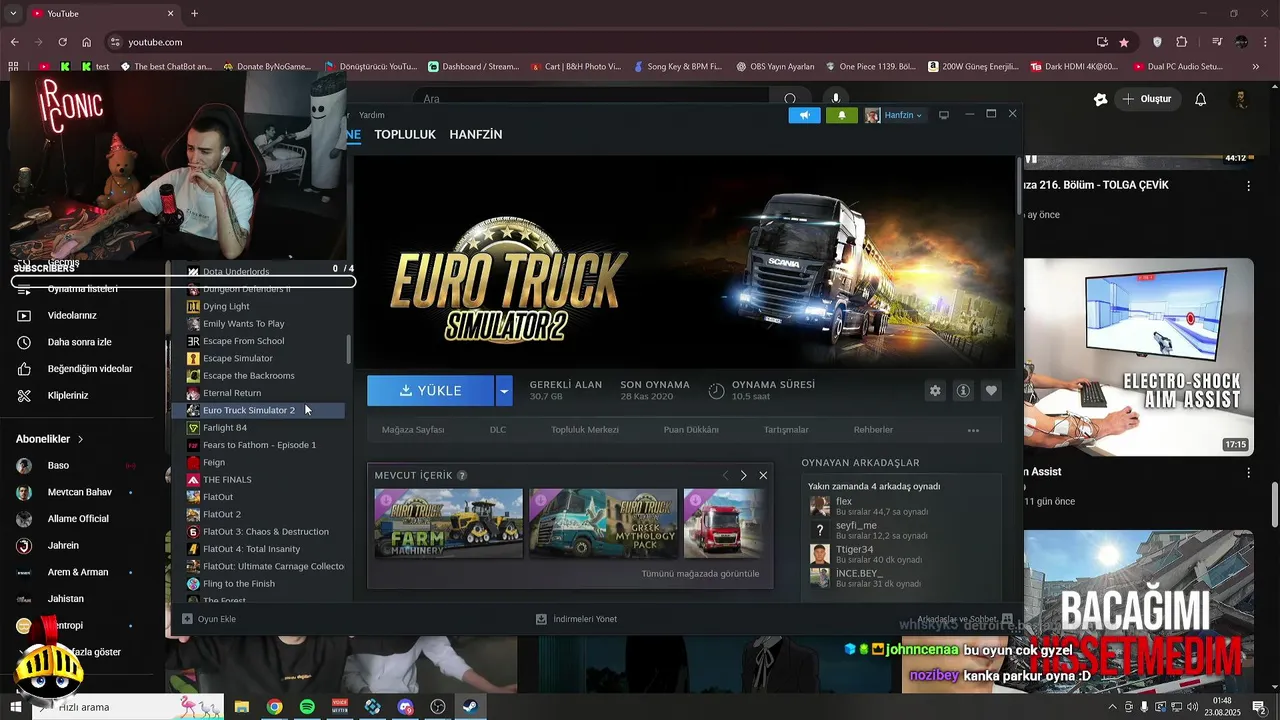Screen dimensions: 1280x720
Task: Click YouTube Oluştur button
Action: coord(1148,99)
